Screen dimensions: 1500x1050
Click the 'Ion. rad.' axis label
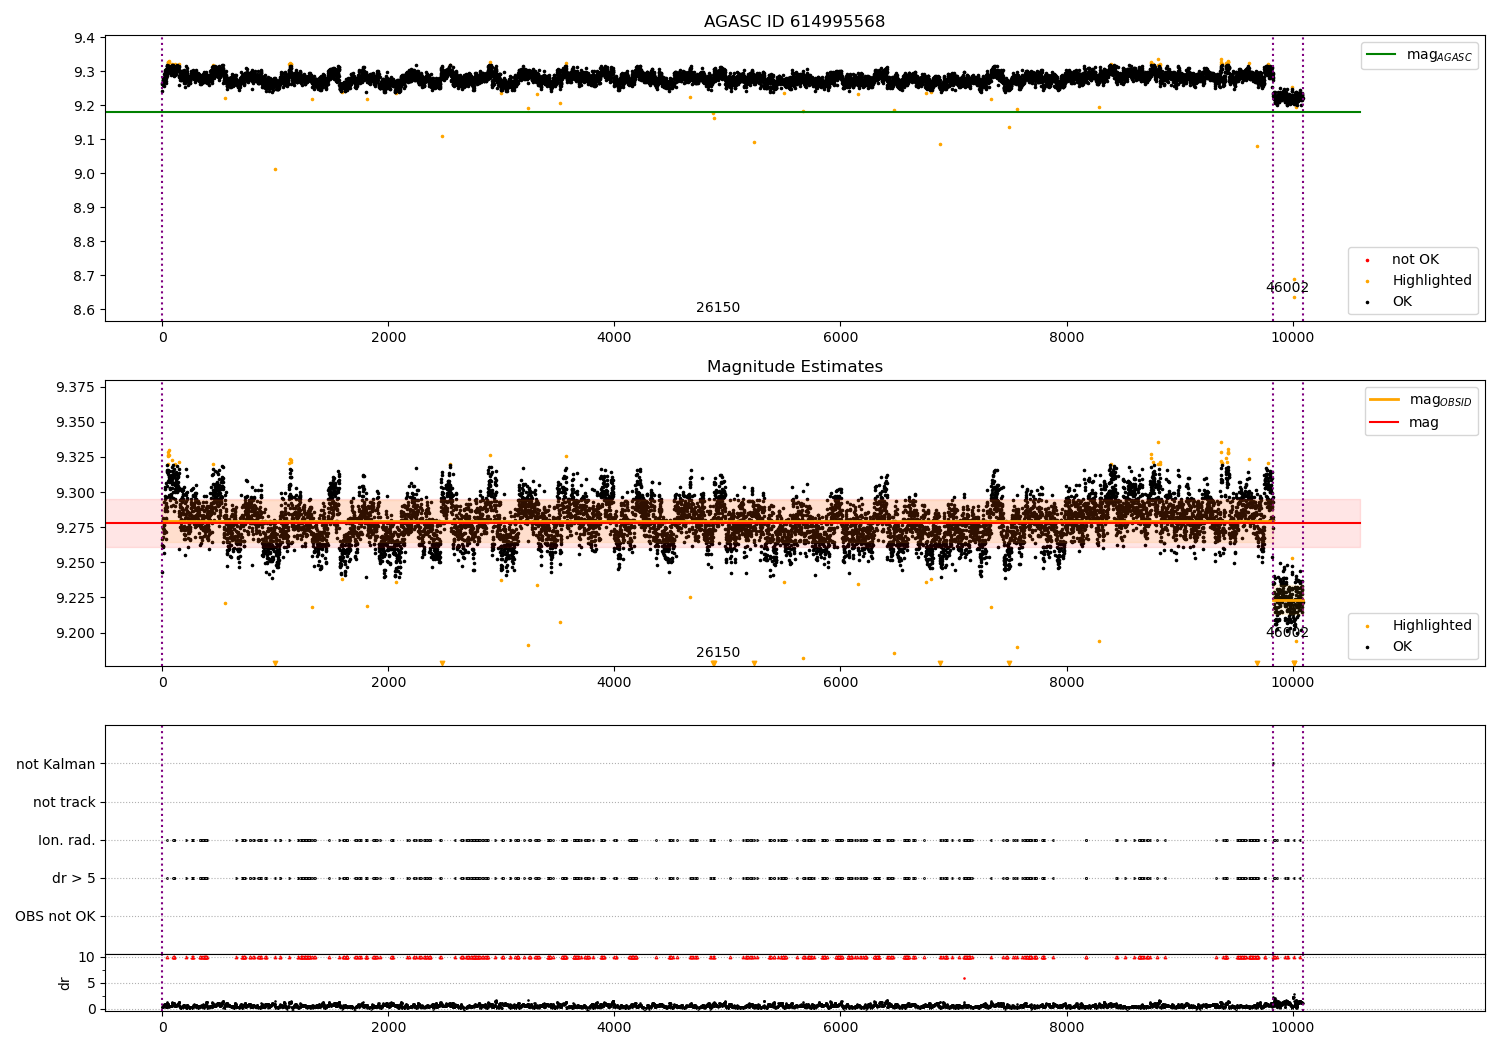pyautogui.click(x=67, y=841)
